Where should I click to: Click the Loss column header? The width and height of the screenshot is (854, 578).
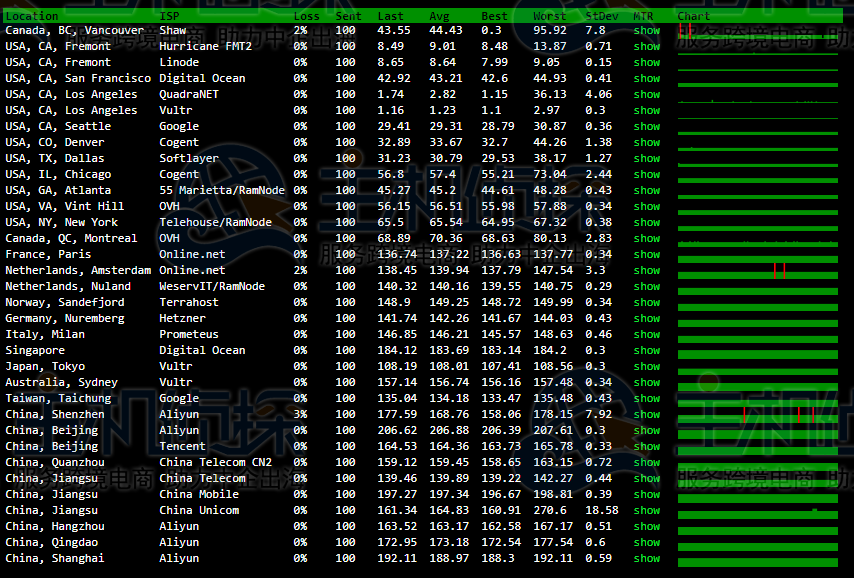307,16
